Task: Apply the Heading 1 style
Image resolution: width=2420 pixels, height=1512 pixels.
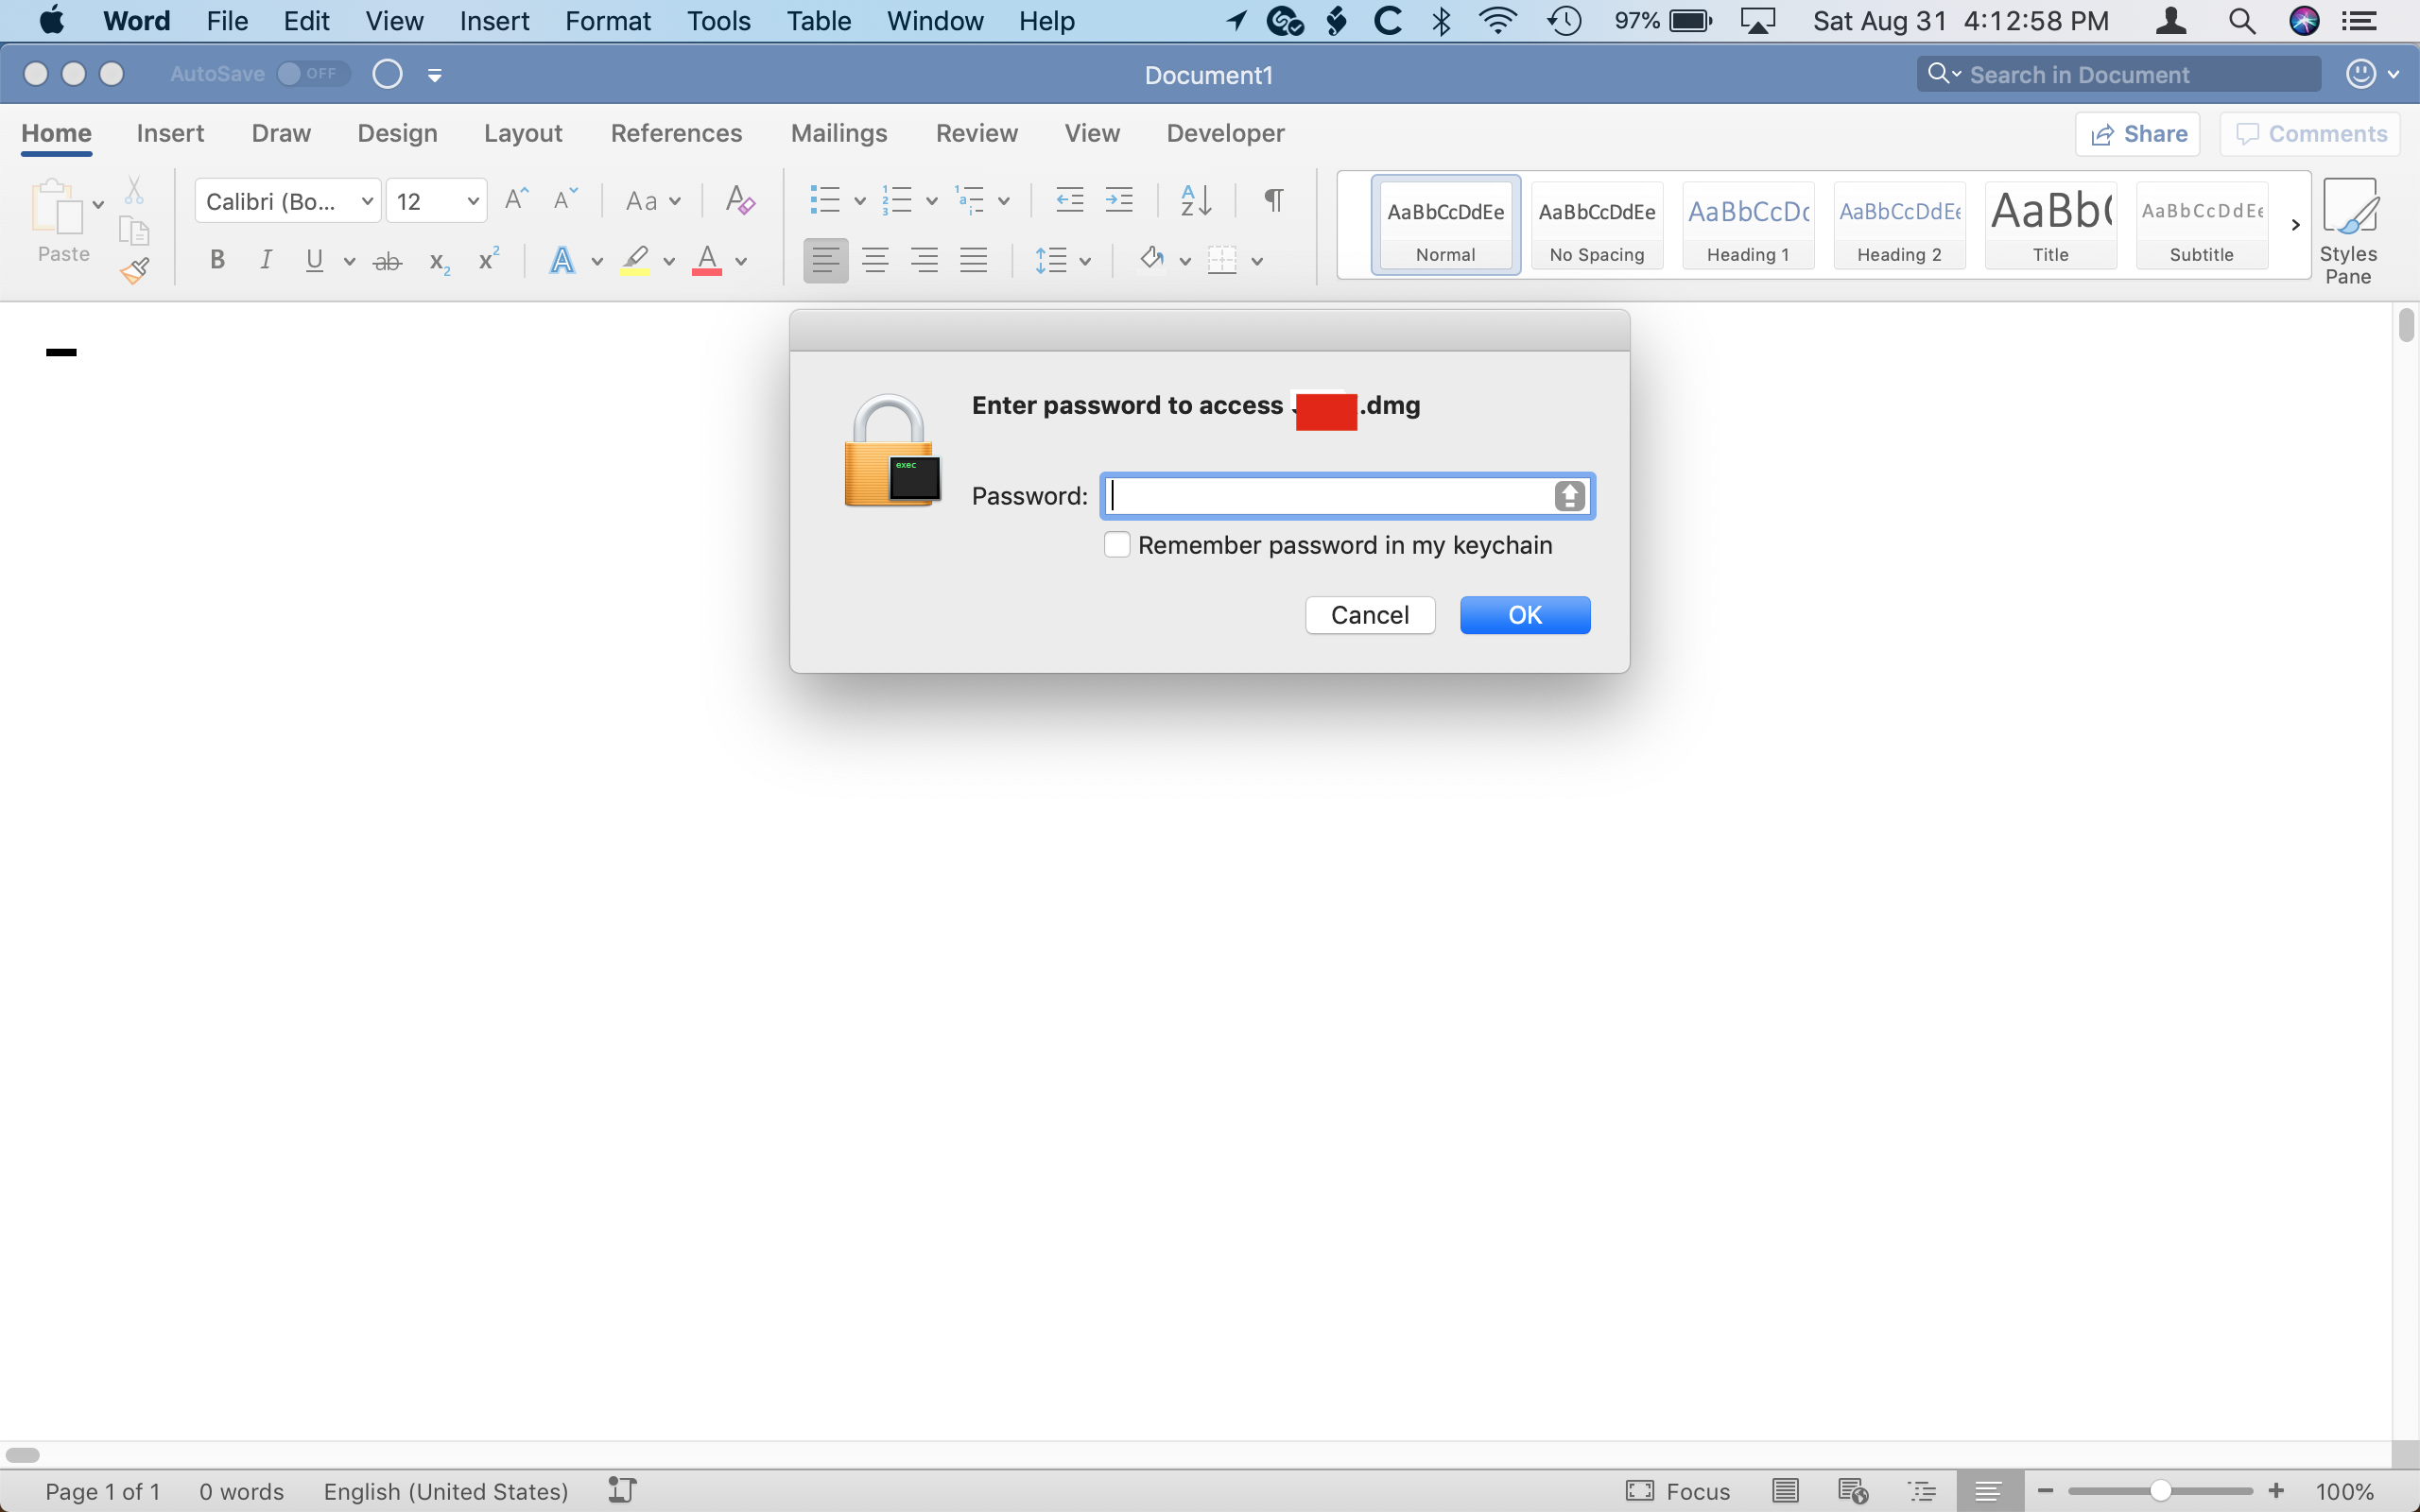Action: point(1748,226)
